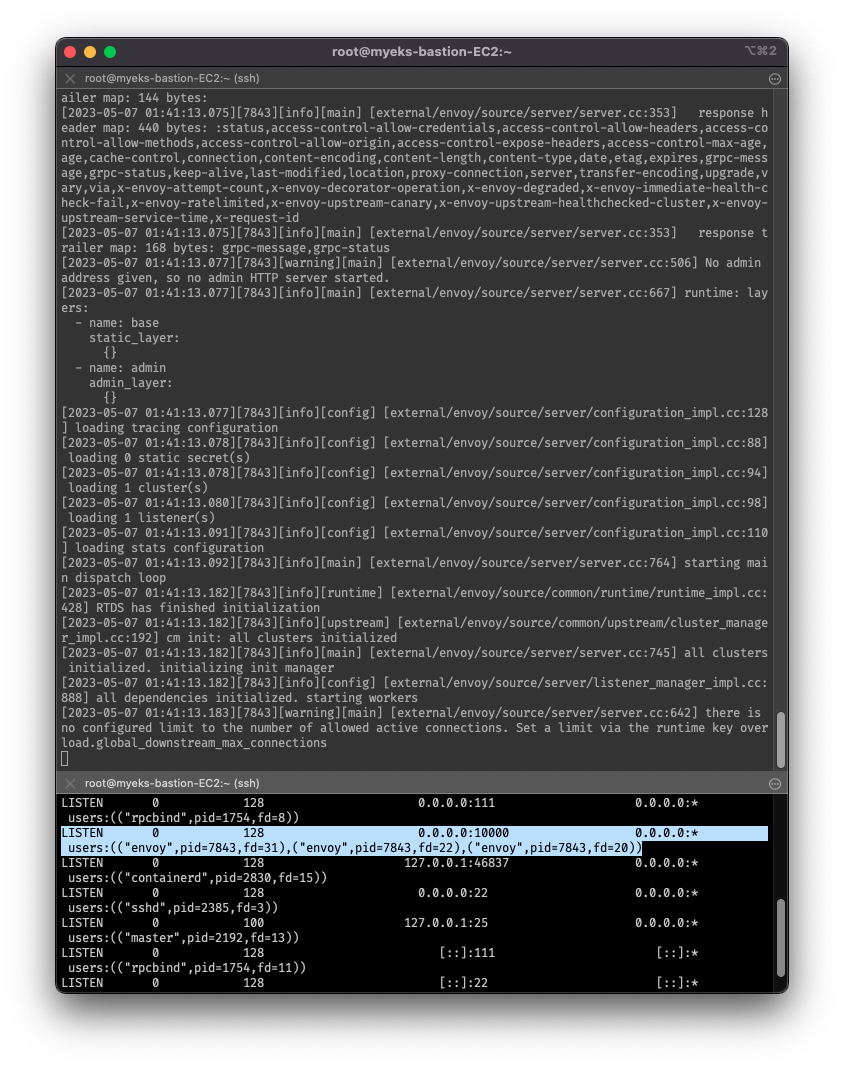Click the [::]:111 address
The height and width of the screenshot is (1067, 844).
pyautogui.click(x=467, y=953)
